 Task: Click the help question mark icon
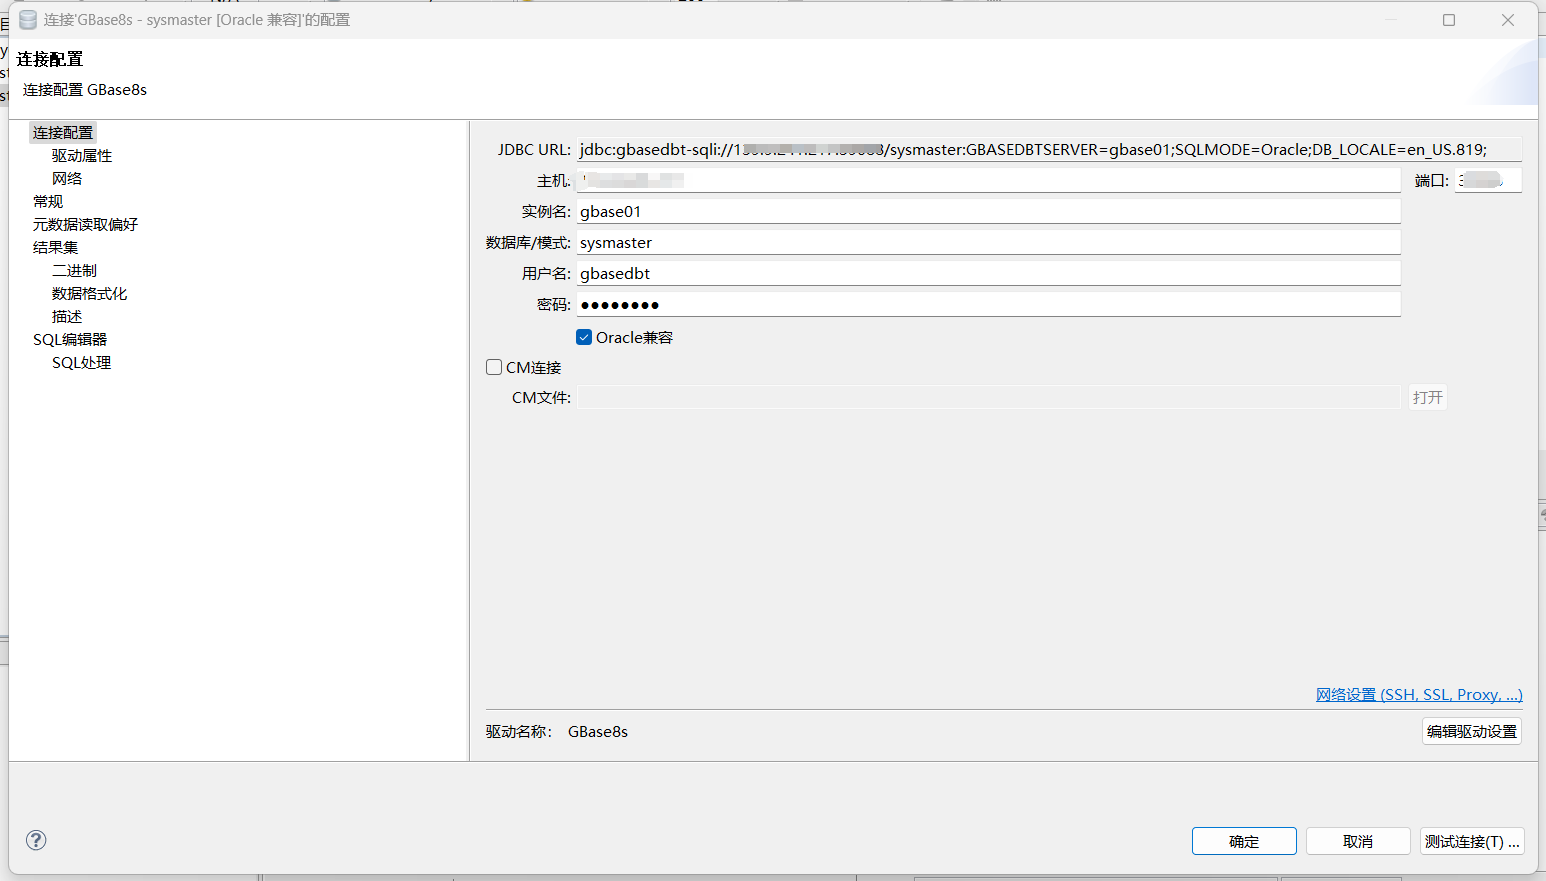36,840
